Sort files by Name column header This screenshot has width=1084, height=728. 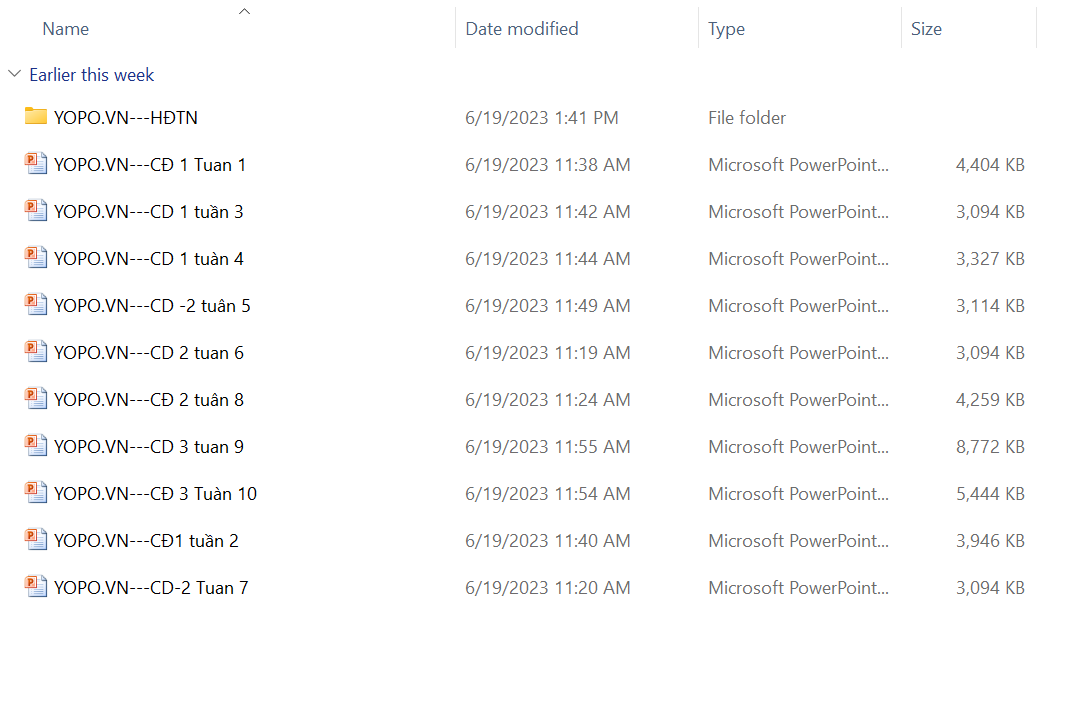[66, 29]
